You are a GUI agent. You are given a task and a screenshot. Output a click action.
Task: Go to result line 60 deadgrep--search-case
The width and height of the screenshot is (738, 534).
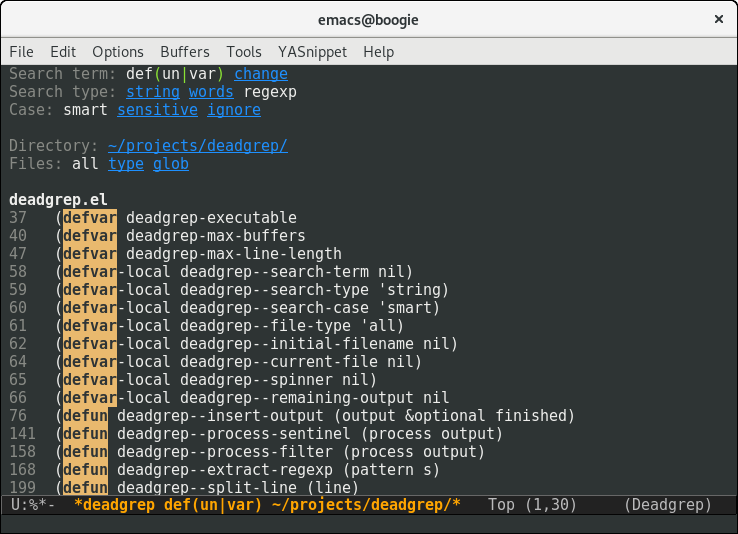click(225, 308)
